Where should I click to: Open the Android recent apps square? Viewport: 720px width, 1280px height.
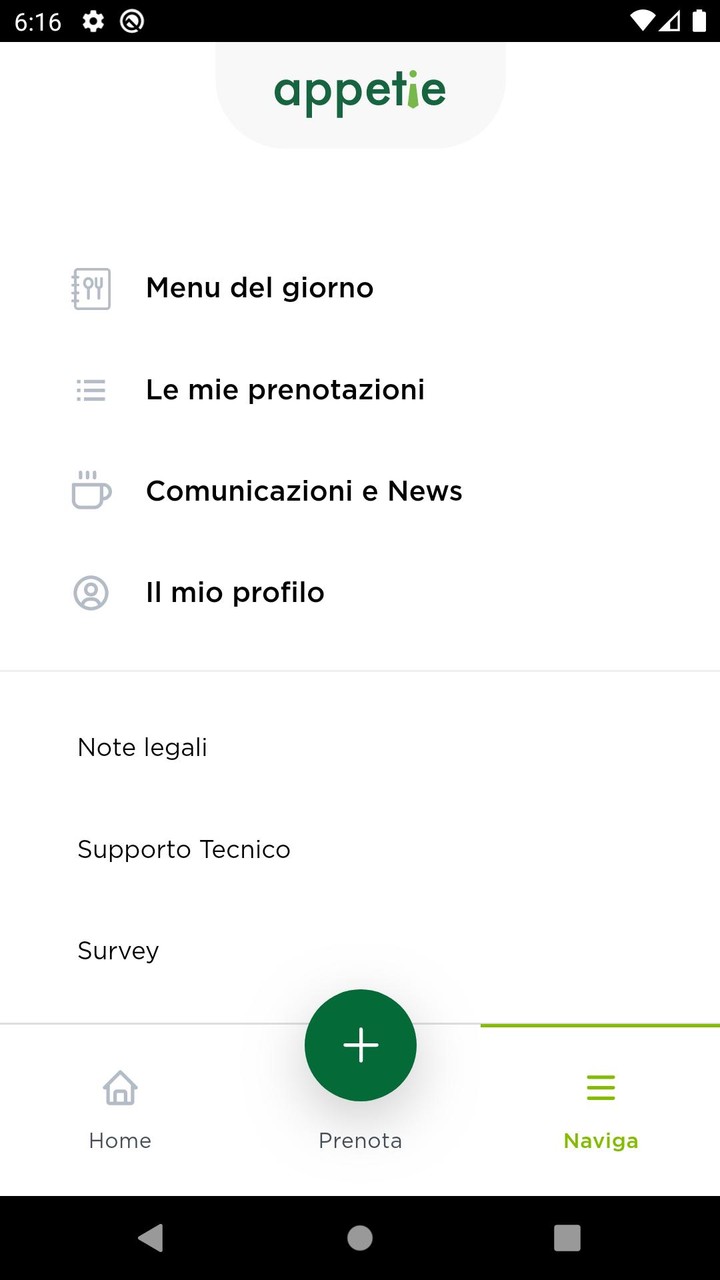[x=567, y=1238]
